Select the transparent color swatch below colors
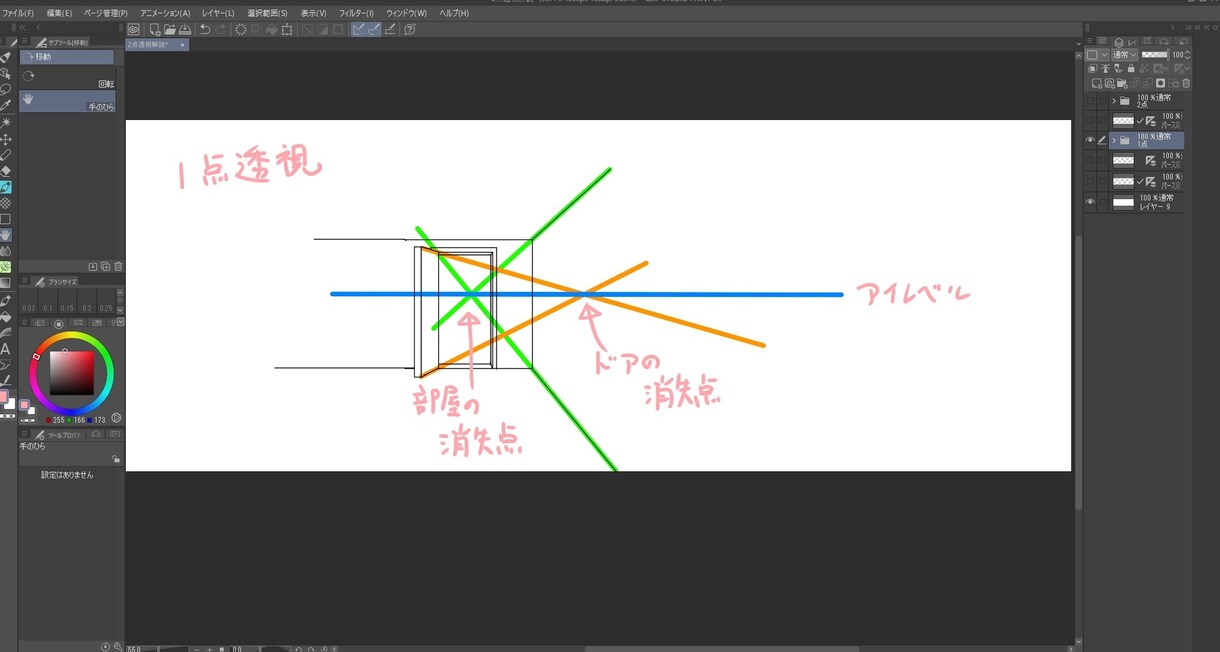This screenshot has width=1220, height=652. point(7,414)
